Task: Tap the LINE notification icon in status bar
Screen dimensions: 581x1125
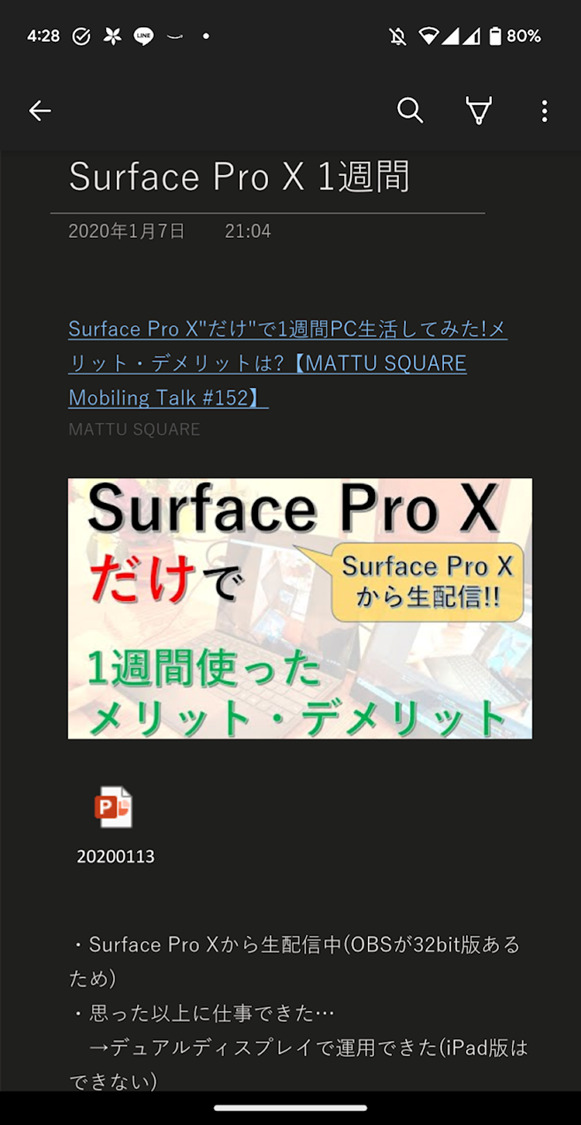Action: [x=143, y=36]
